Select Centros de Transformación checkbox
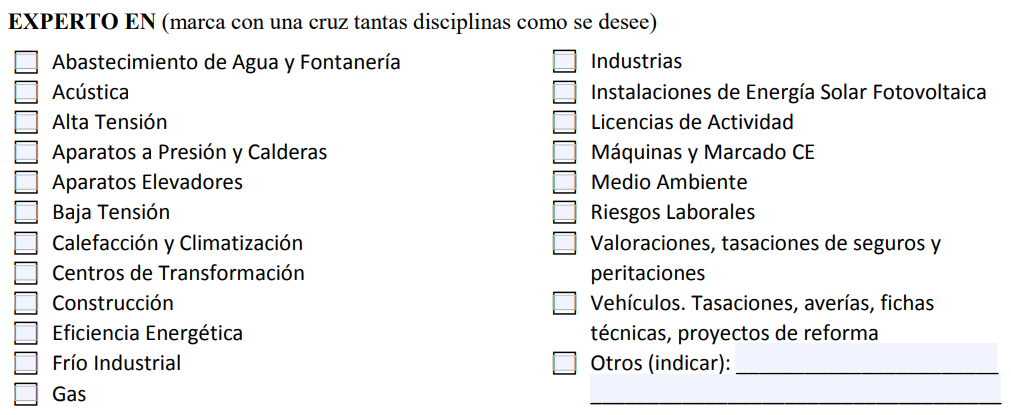The height and width of the screenshot is (415, 1011). coord(26,273)
